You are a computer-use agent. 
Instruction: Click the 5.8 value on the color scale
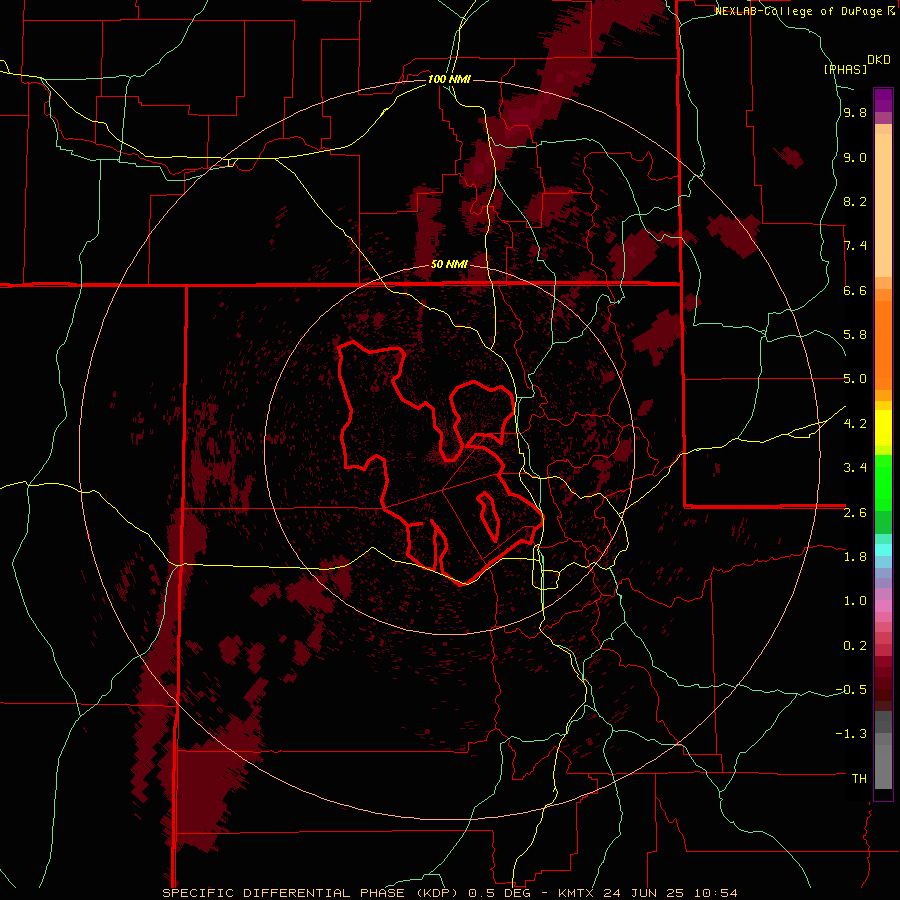(855, 335)
